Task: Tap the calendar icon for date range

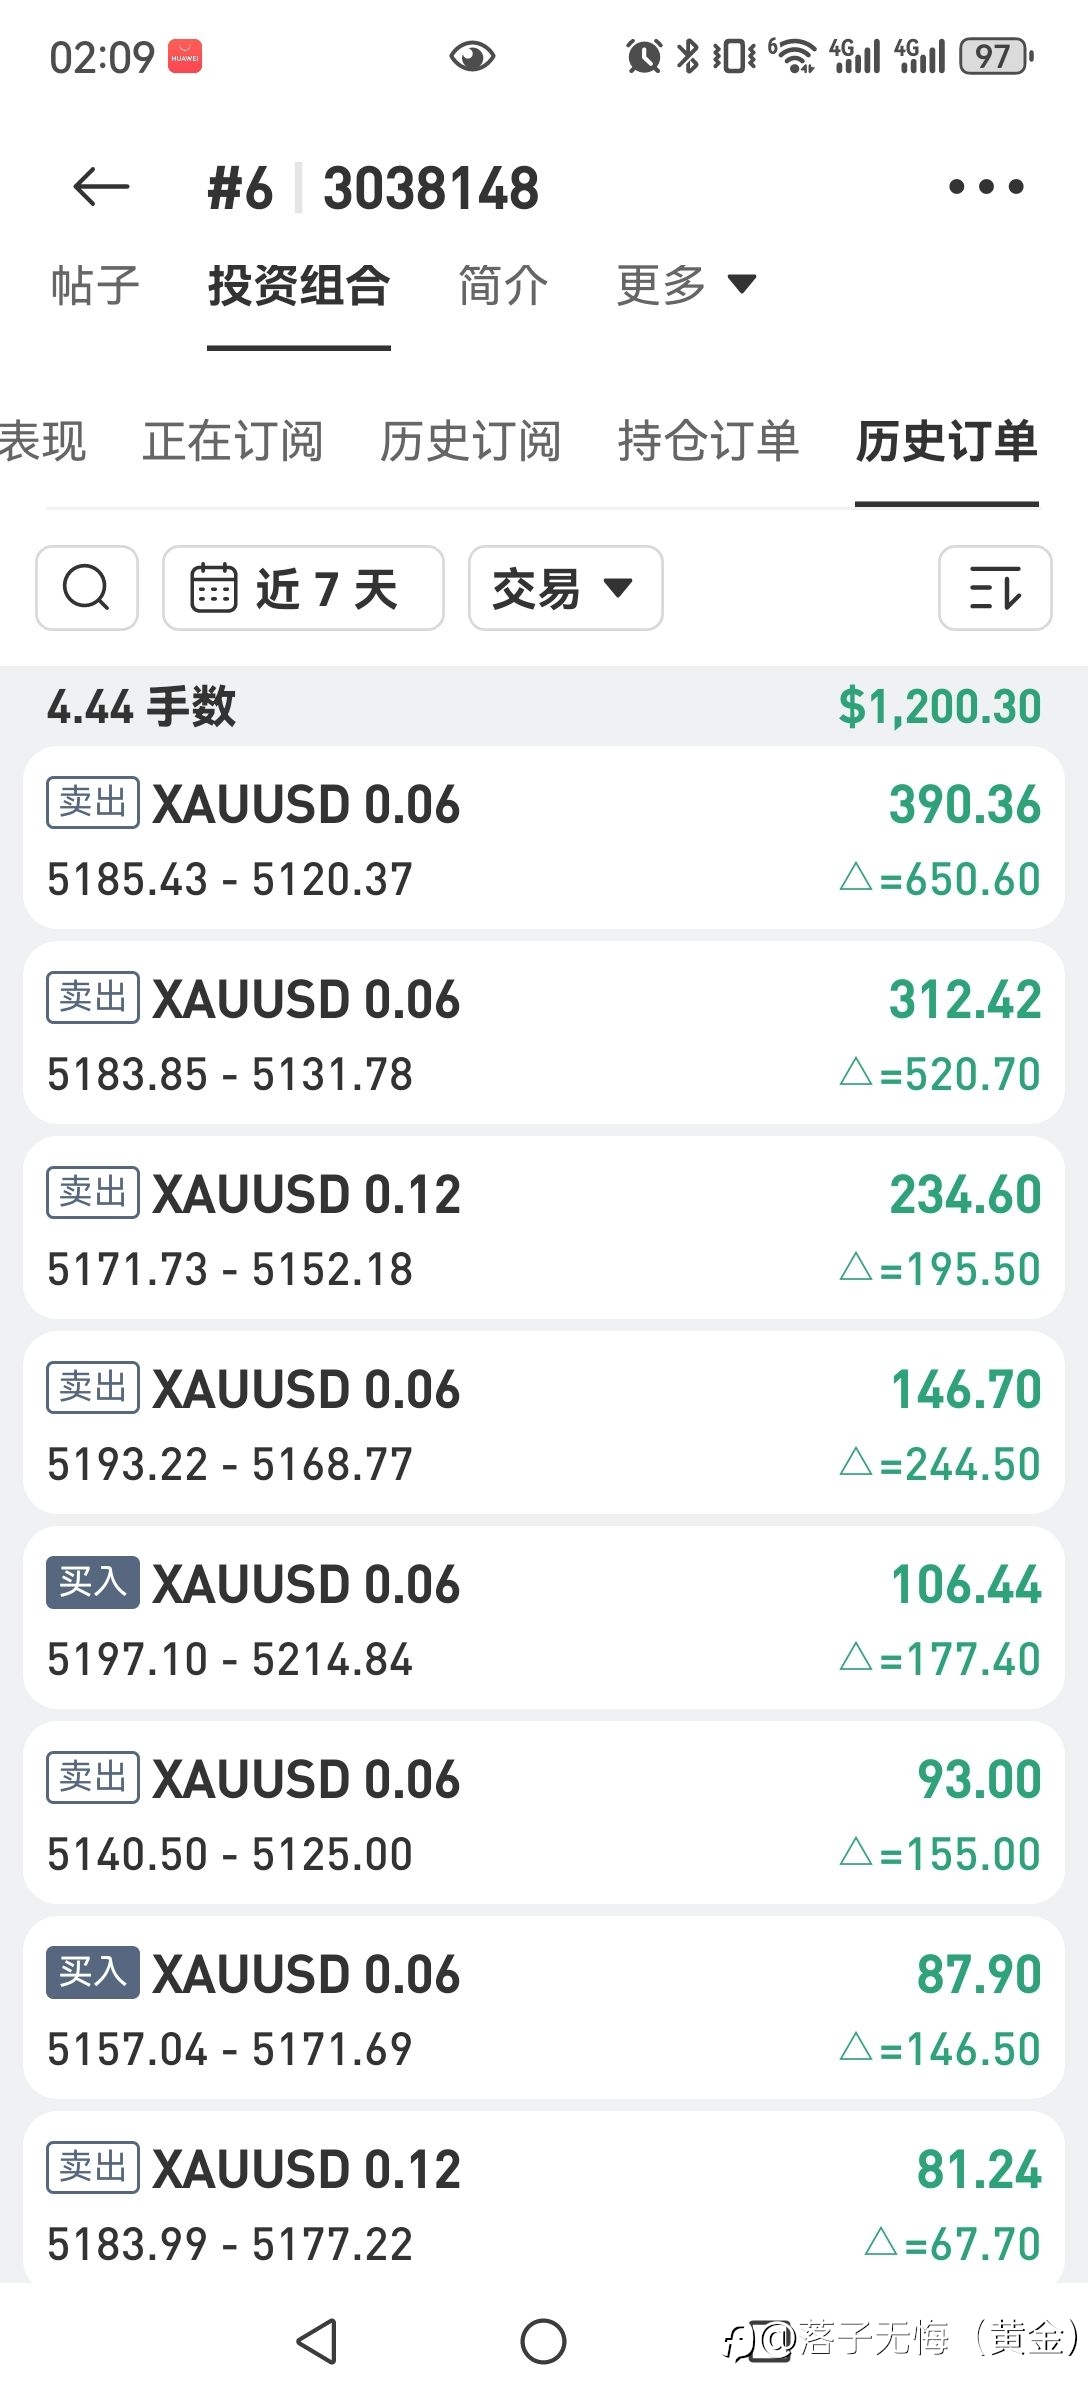Action: pyautogui.click(x=213, y=588)
